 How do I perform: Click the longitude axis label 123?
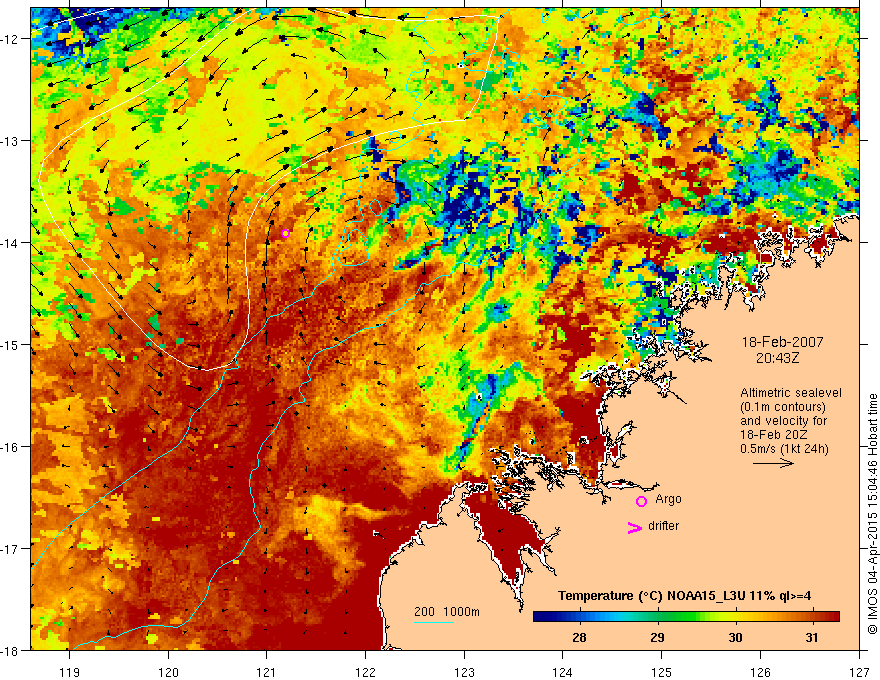click(464, 672)
